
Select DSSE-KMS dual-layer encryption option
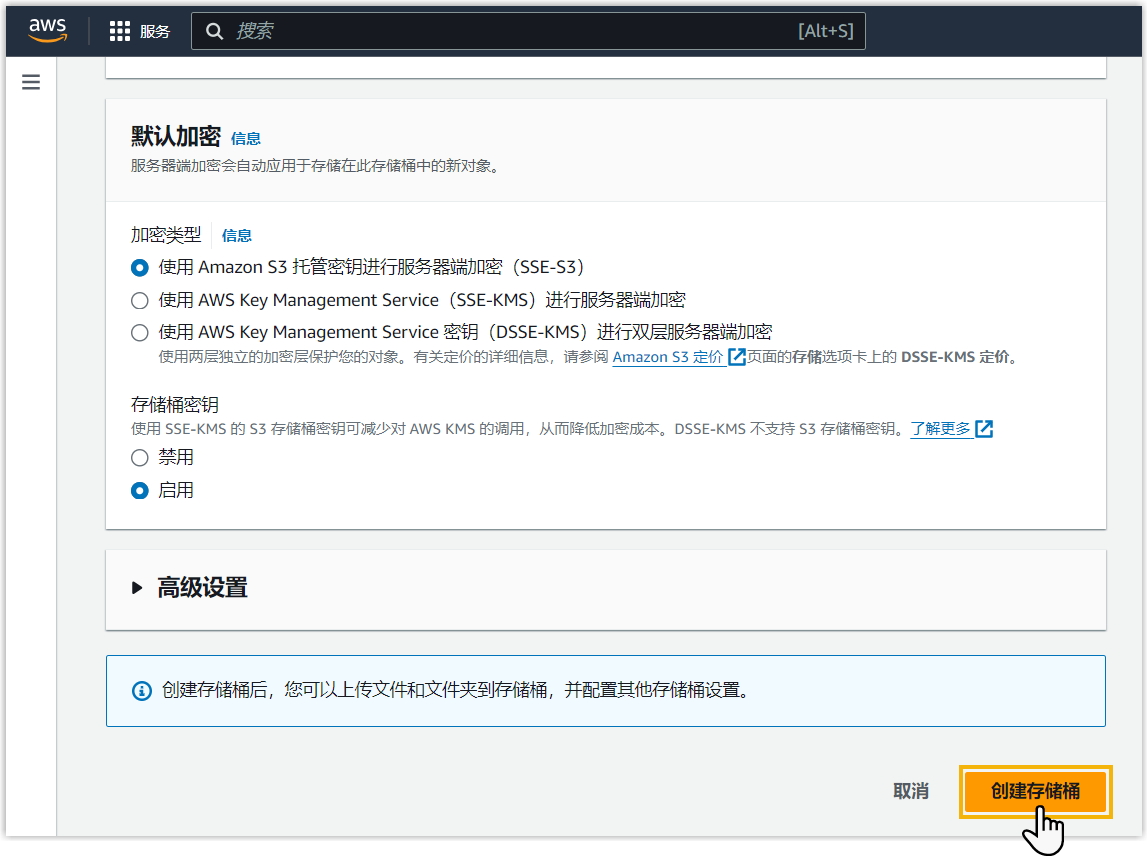140,332
